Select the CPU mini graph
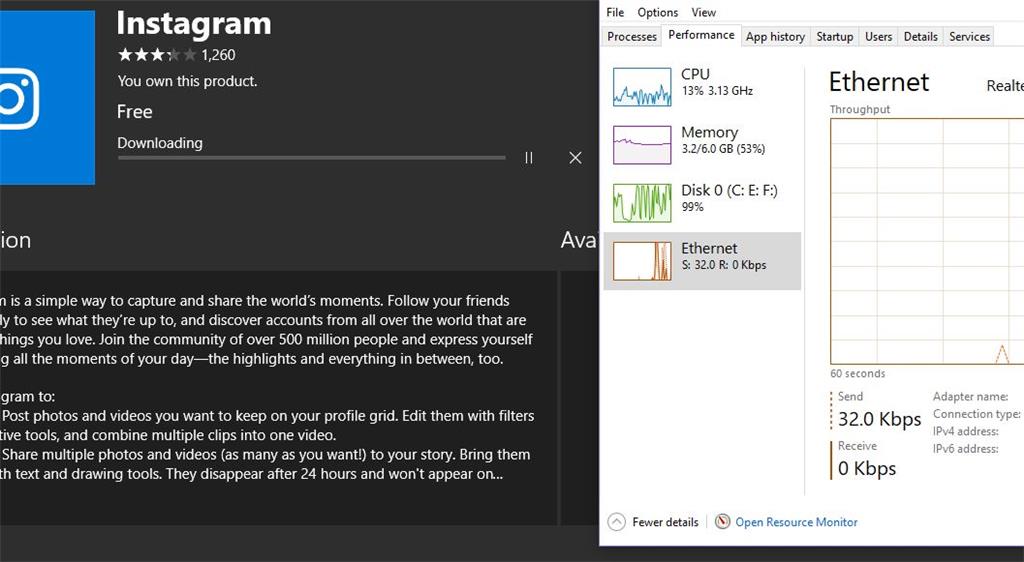Image resolution: width=1024 pixels, height=562 pixels. (x=642, y=87)
